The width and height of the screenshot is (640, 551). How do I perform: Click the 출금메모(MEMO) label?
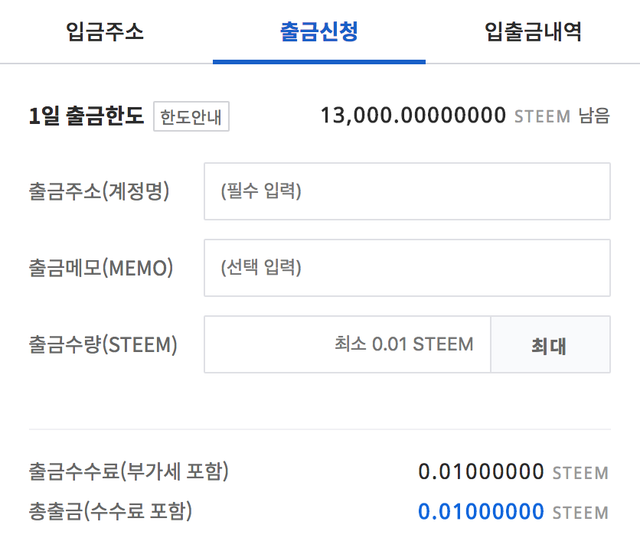101,268
